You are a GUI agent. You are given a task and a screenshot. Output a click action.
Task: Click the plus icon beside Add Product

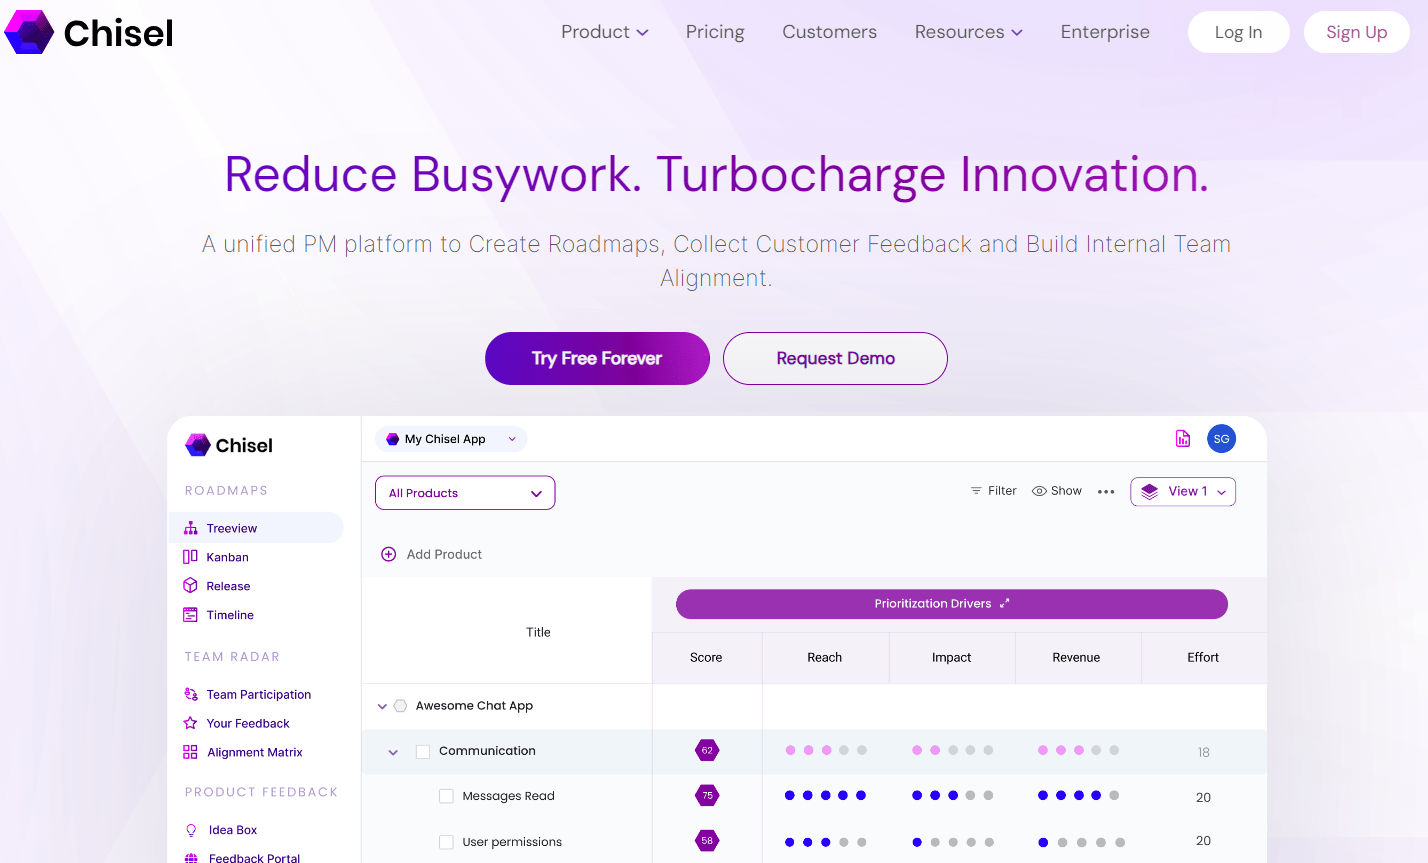389,554
